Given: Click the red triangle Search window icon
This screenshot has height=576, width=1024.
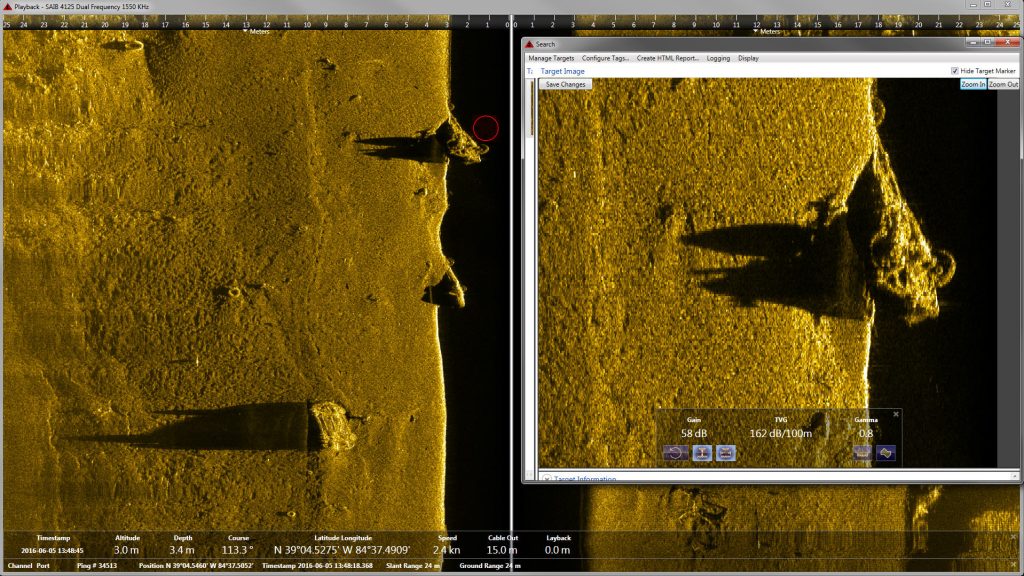Looking at the screenshot, I should (529, 44).
